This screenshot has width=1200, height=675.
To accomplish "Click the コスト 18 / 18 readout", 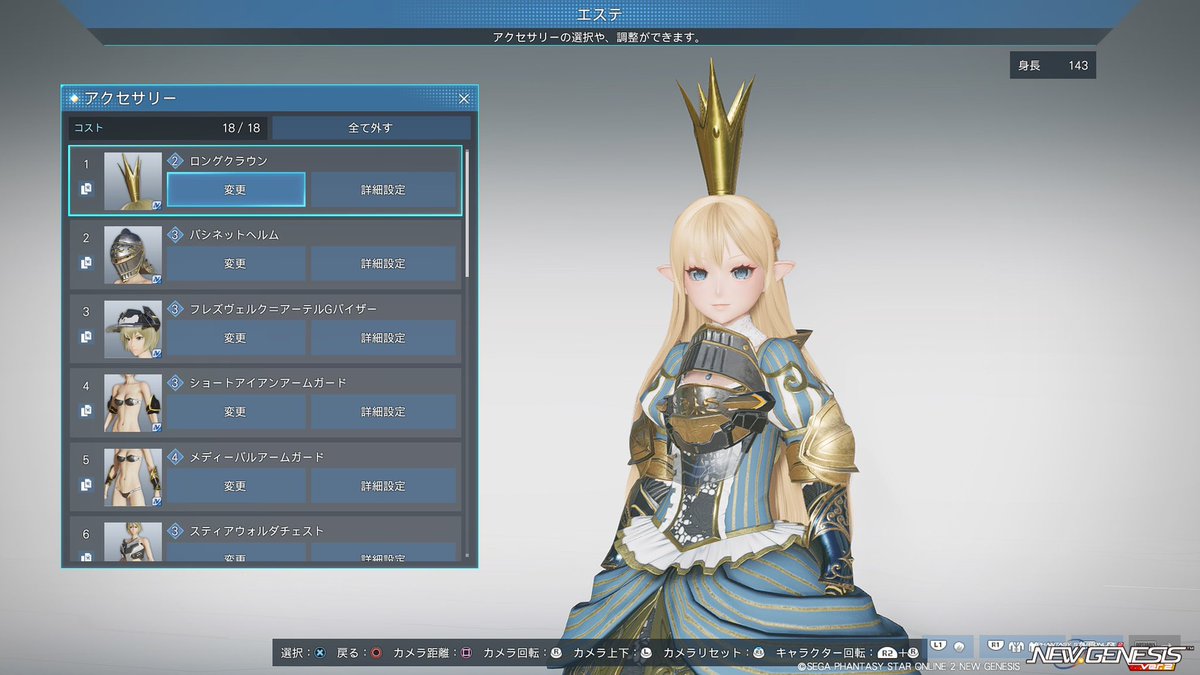I will point(167,128).
